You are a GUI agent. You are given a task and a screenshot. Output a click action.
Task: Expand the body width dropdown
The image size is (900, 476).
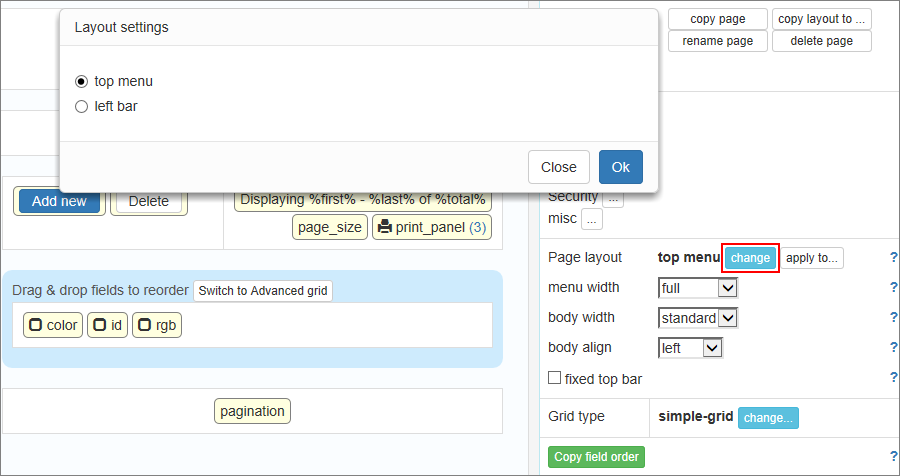pos(698,318)
